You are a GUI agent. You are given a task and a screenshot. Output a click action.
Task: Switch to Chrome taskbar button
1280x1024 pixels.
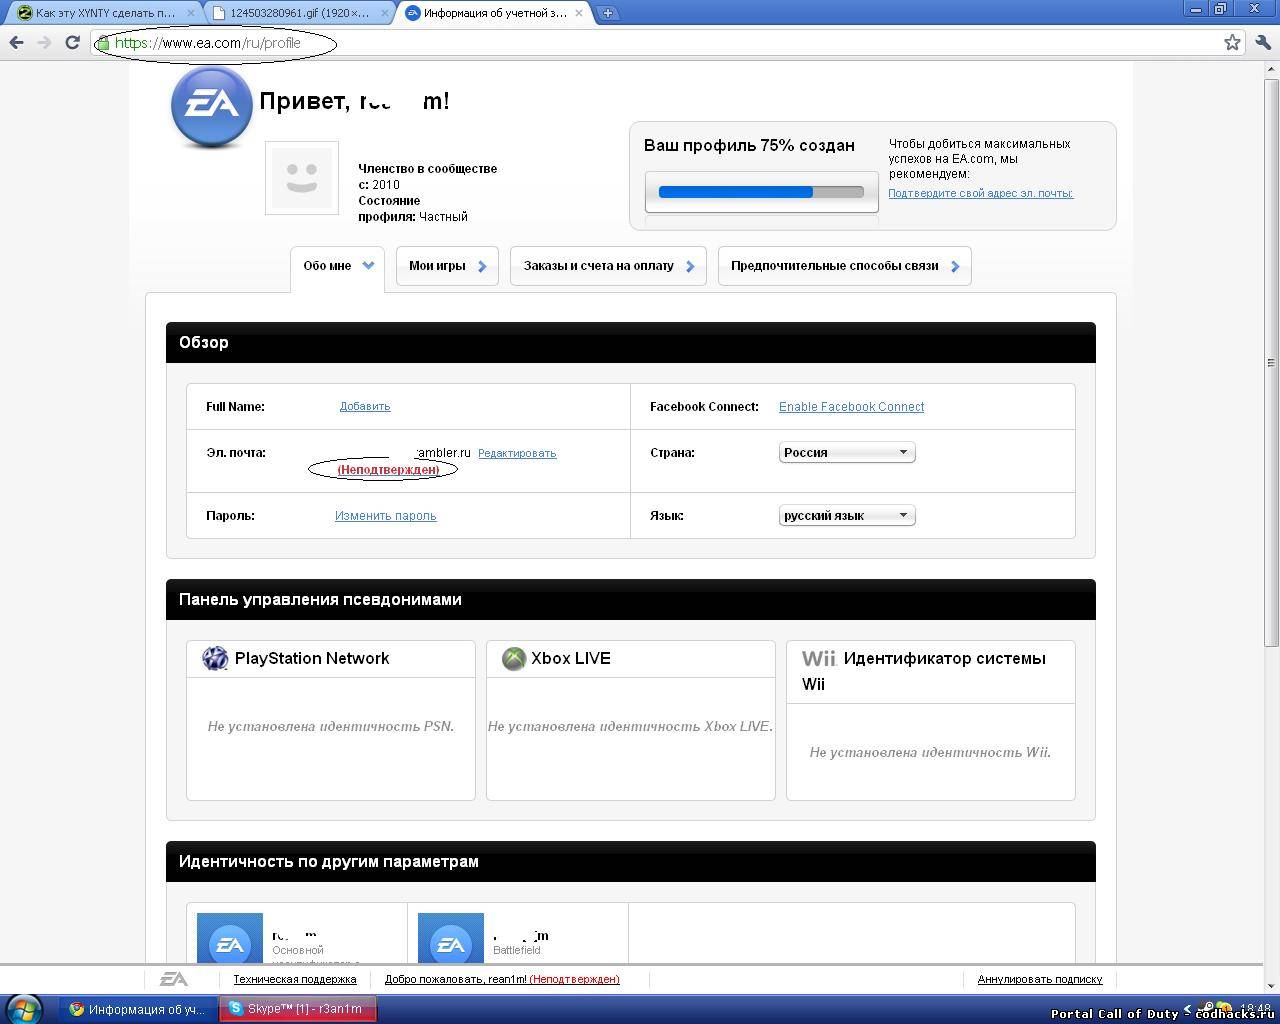tap(136, 1009)
